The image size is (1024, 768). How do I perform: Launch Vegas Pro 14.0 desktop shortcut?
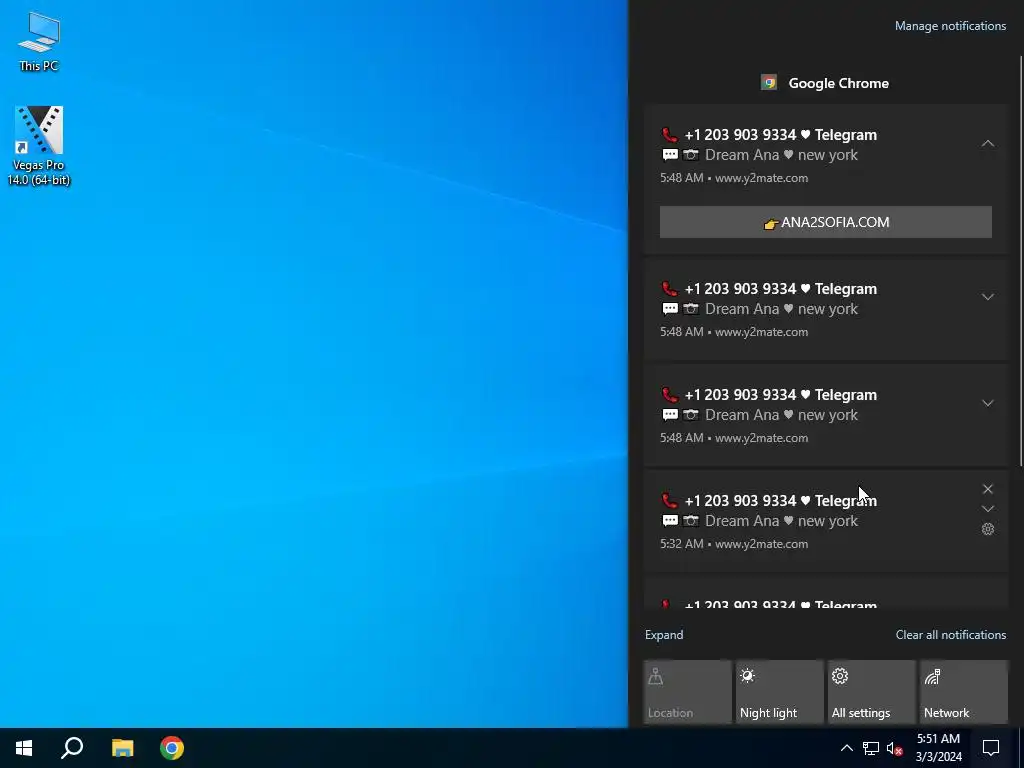(x=39, y=146)
